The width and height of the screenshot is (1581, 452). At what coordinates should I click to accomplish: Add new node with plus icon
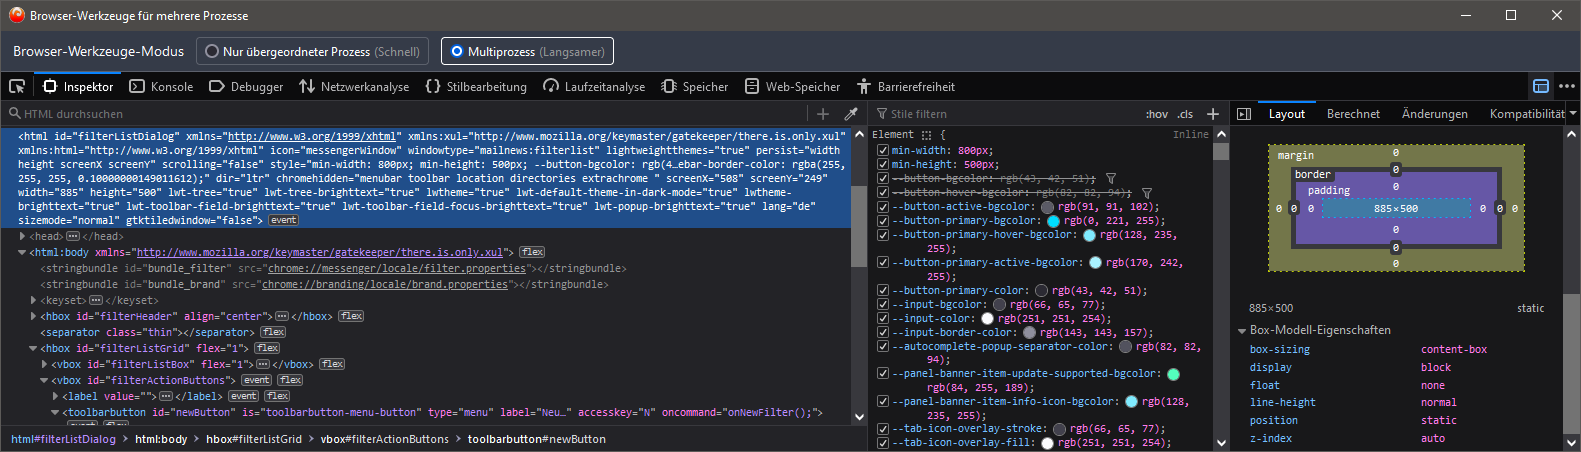(x=823, y=114)
